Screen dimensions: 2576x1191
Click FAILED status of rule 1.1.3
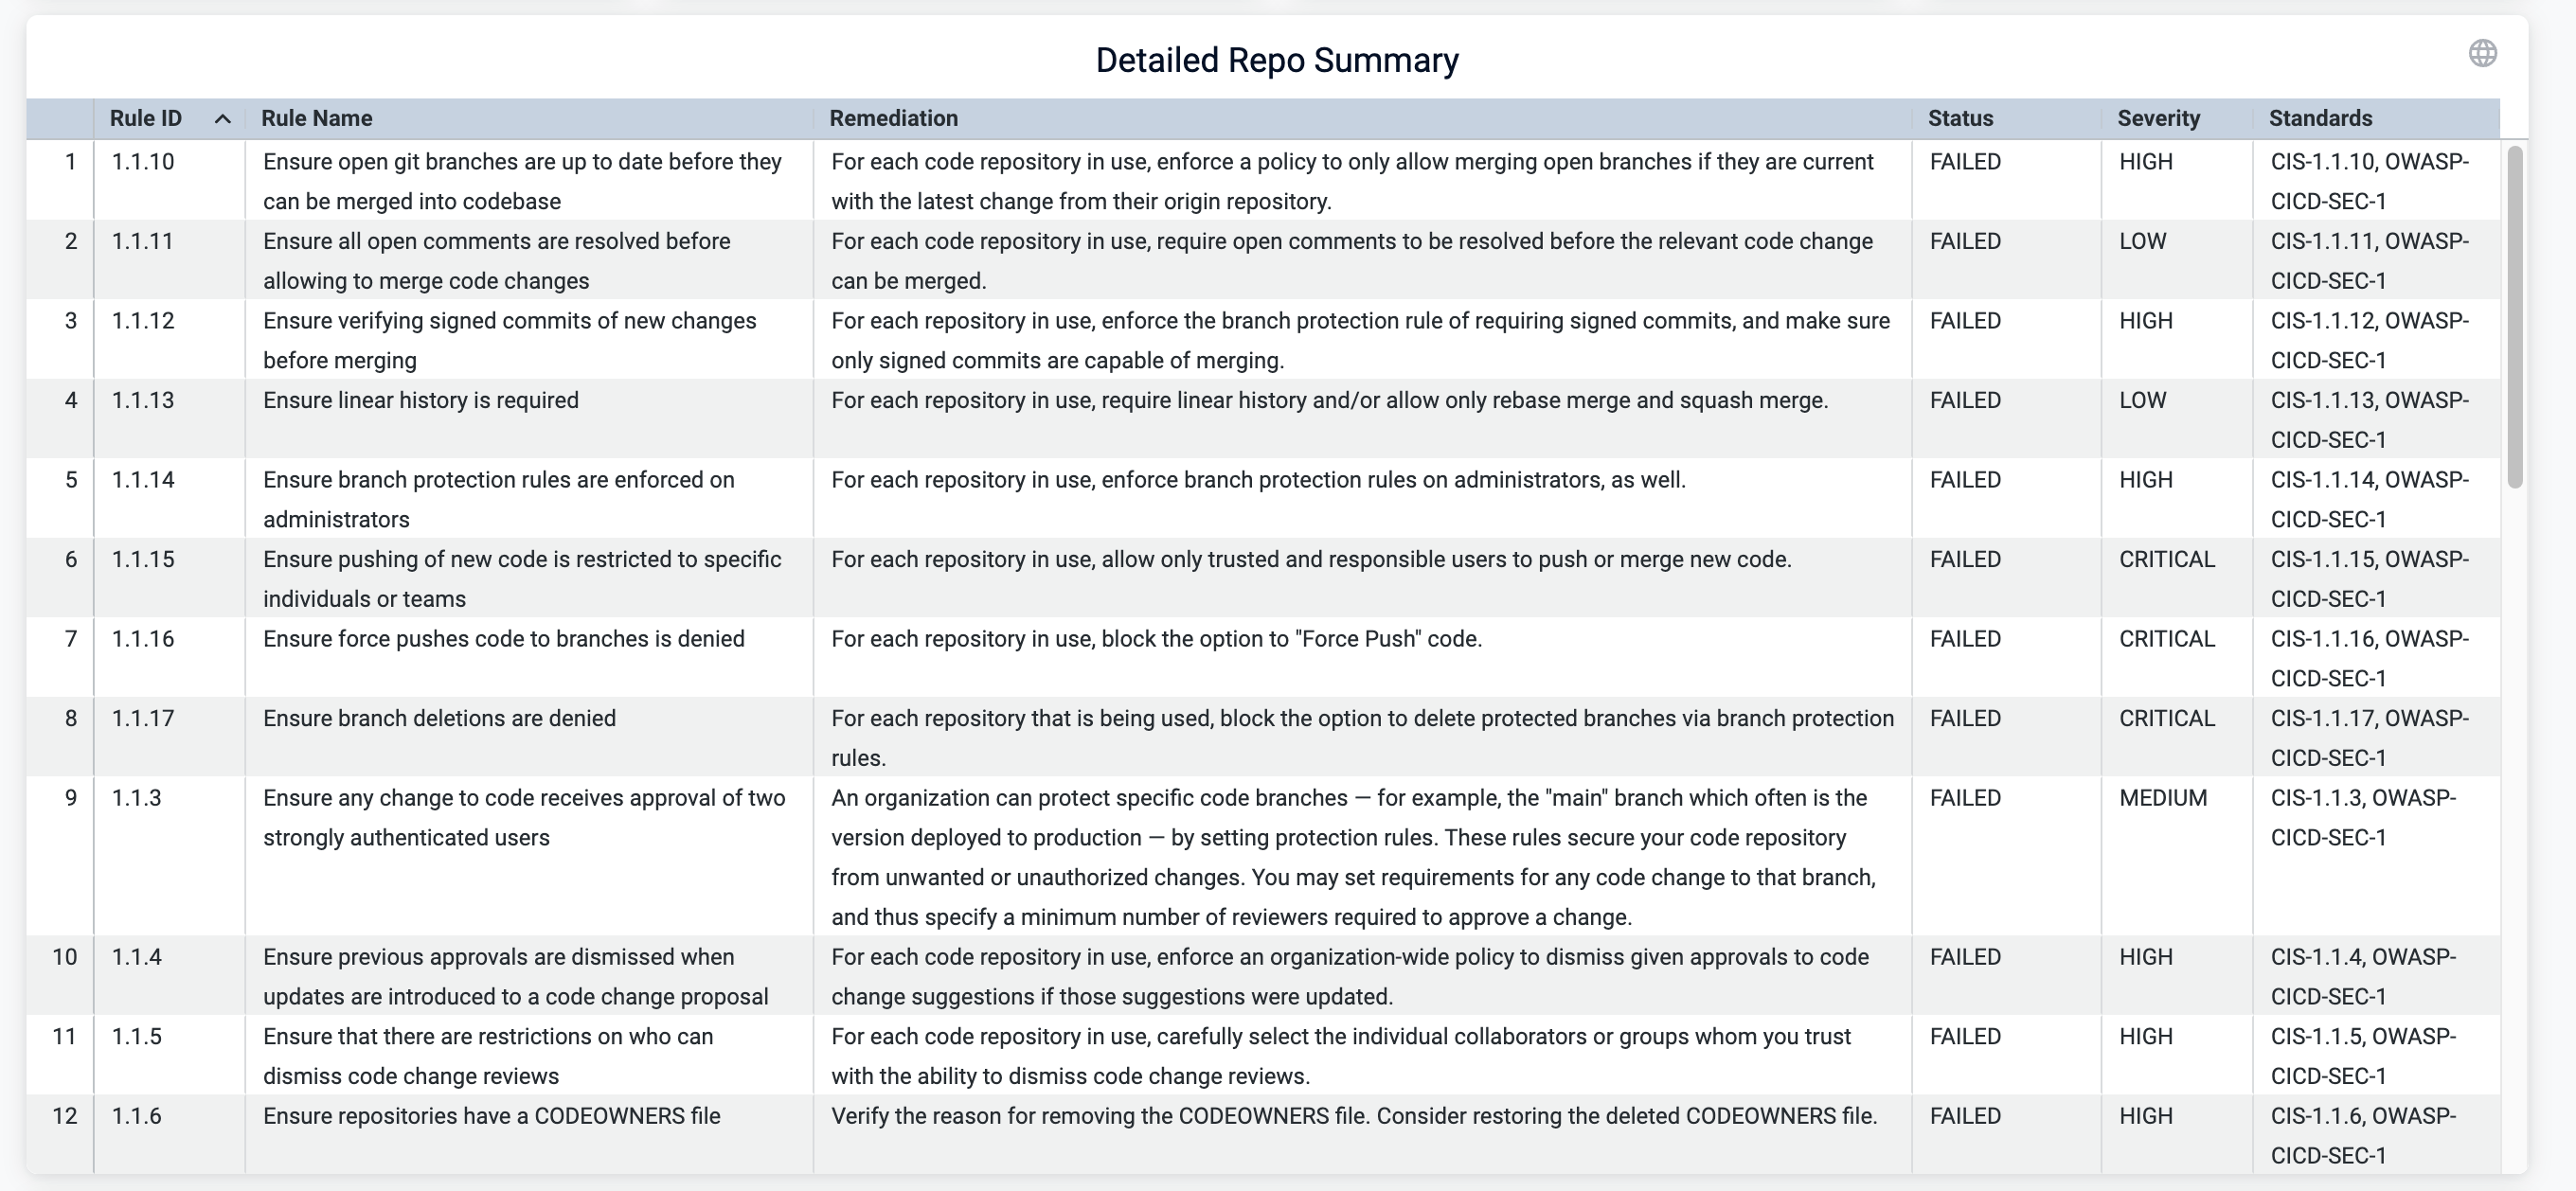tap(1965, 798)
